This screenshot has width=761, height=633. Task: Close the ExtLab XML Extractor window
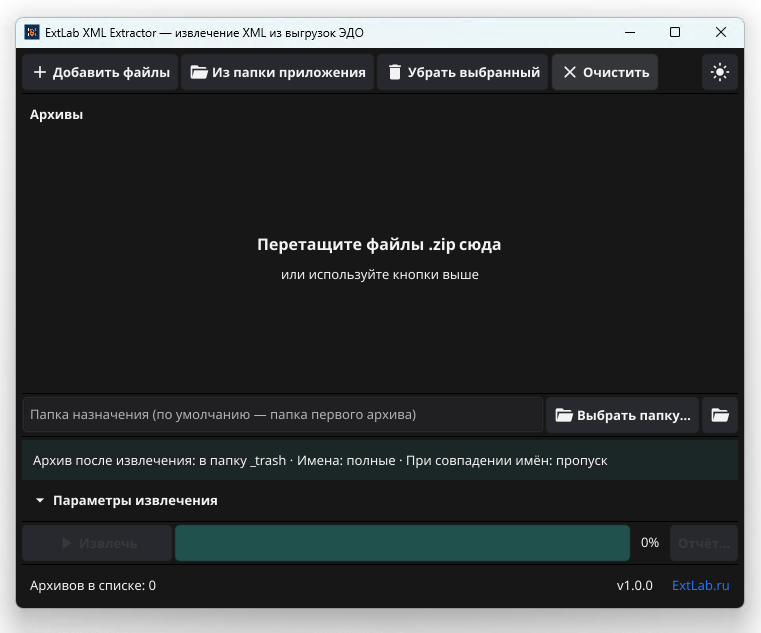[721, 33]
